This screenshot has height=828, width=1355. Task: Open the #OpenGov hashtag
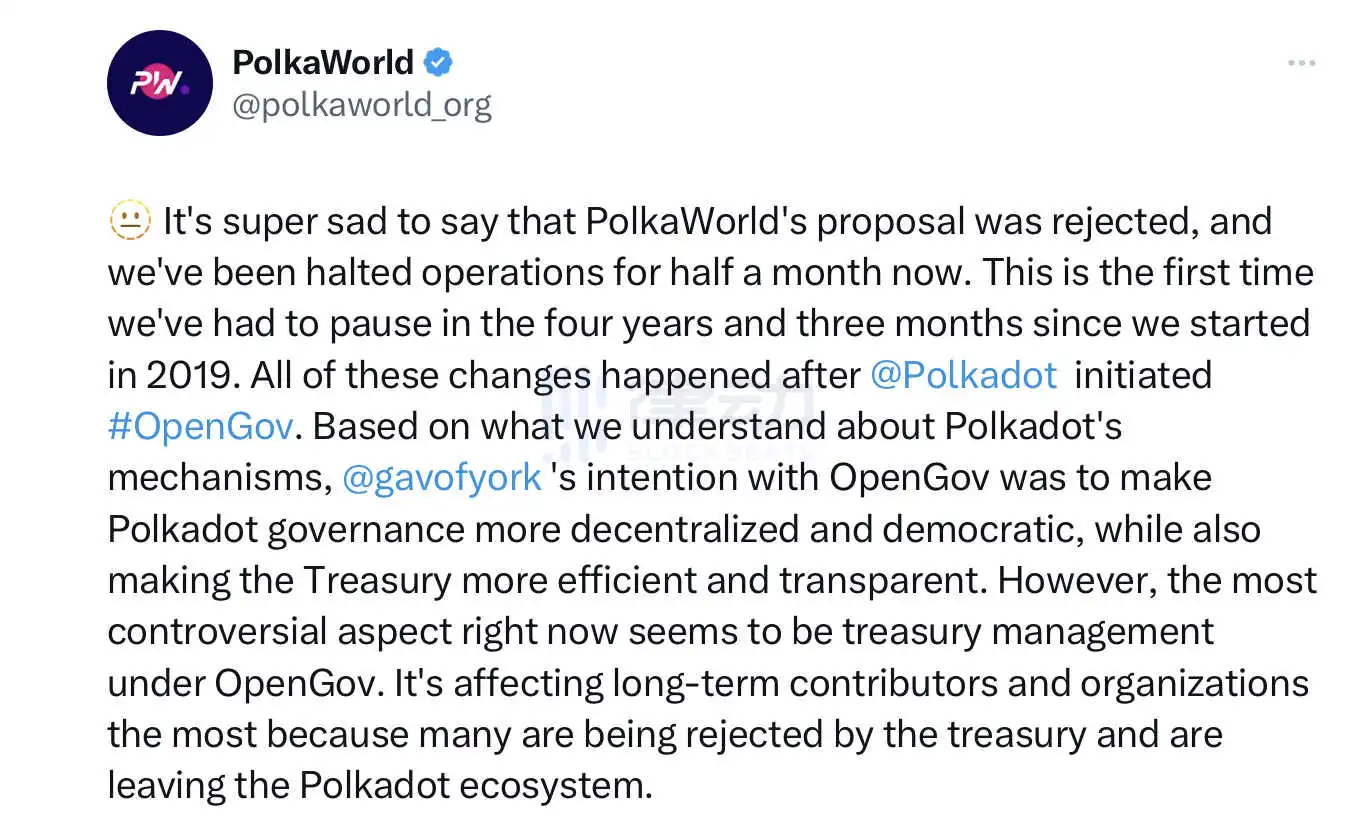click(200, 427)
